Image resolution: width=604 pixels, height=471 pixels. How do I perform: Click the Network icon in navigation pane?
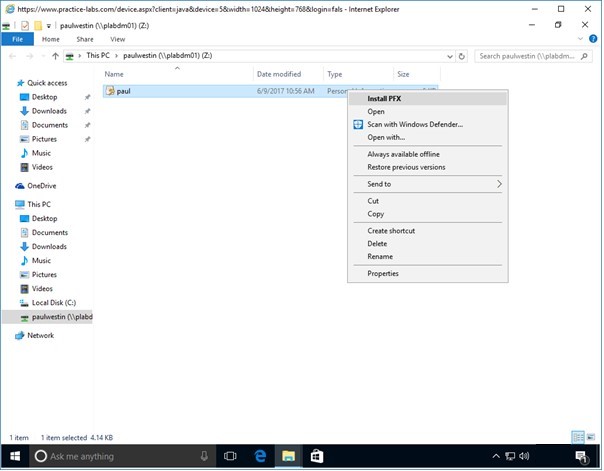click(40, 335)
